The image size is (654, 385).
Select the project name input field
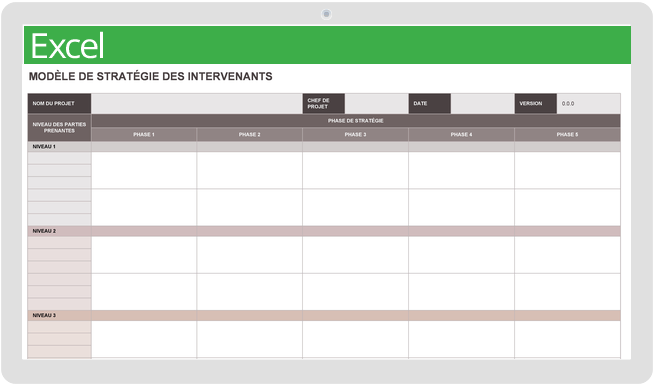click(x=197, y=103)
